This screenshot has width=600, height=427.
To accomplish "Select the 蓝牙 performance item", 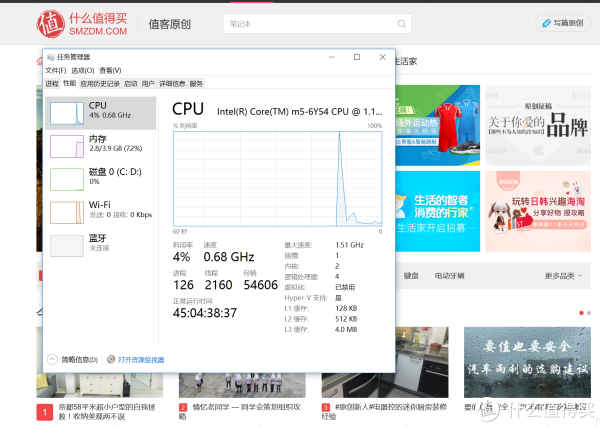I will [x=101, y=245].
